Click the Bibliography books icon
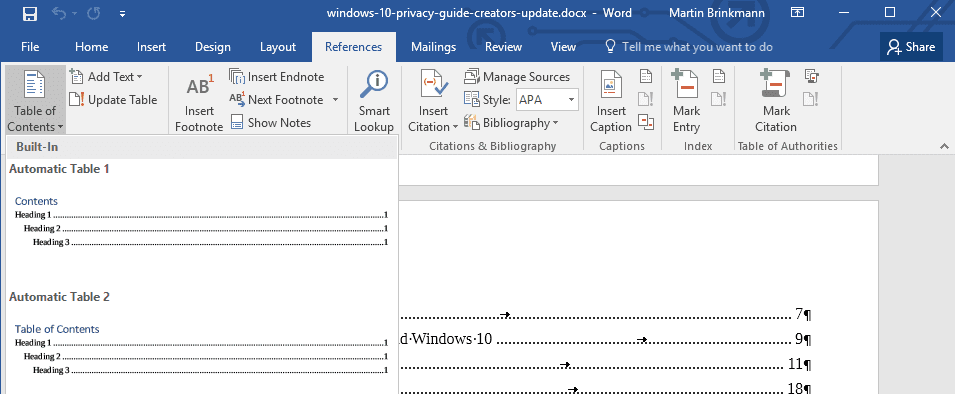 pyautogui.click(x=472, y=122)
